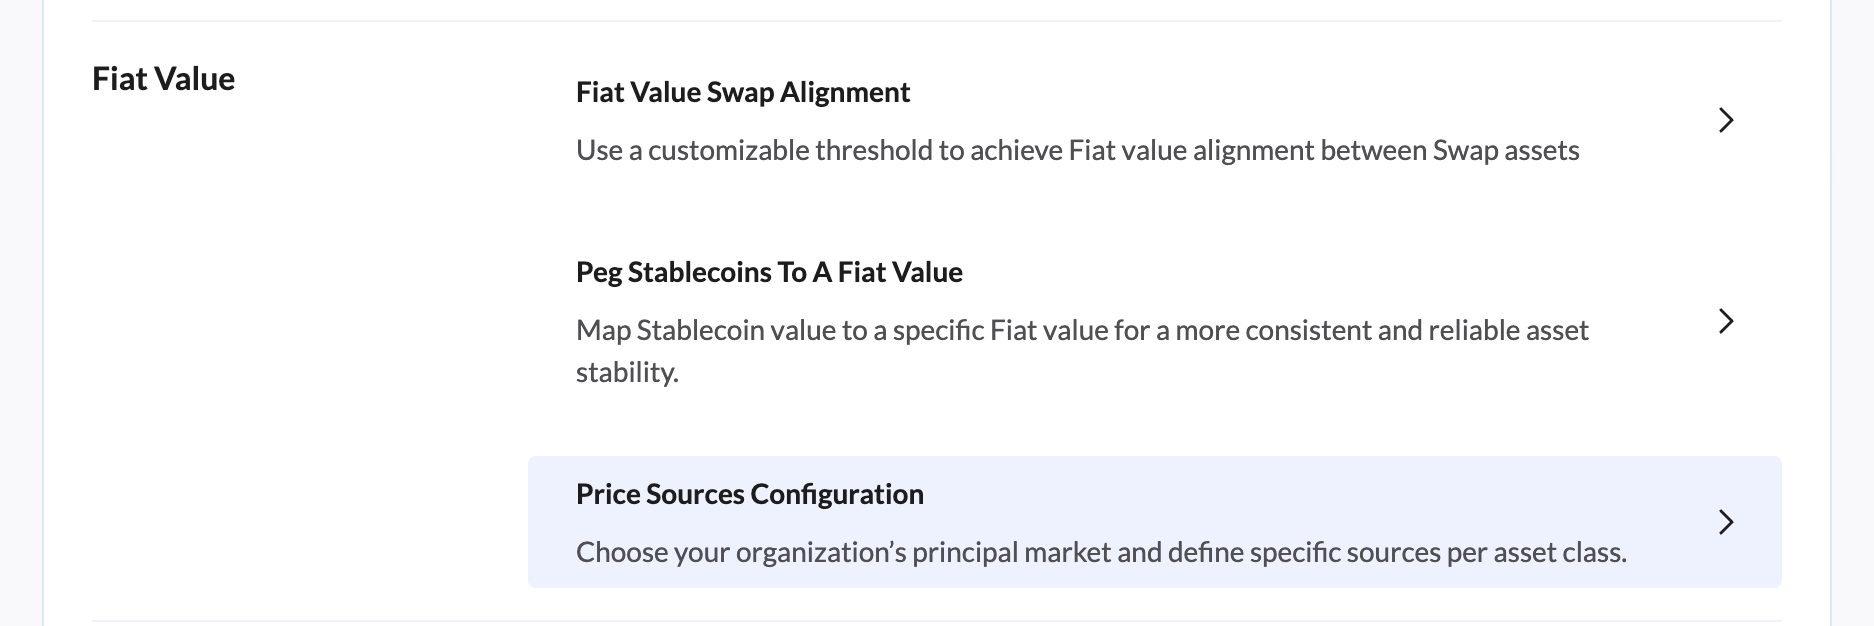Click the chevron for Peg Stablecoins To A Fiat Value
Screen dimensions: 1874x626
coord(1725,321)
